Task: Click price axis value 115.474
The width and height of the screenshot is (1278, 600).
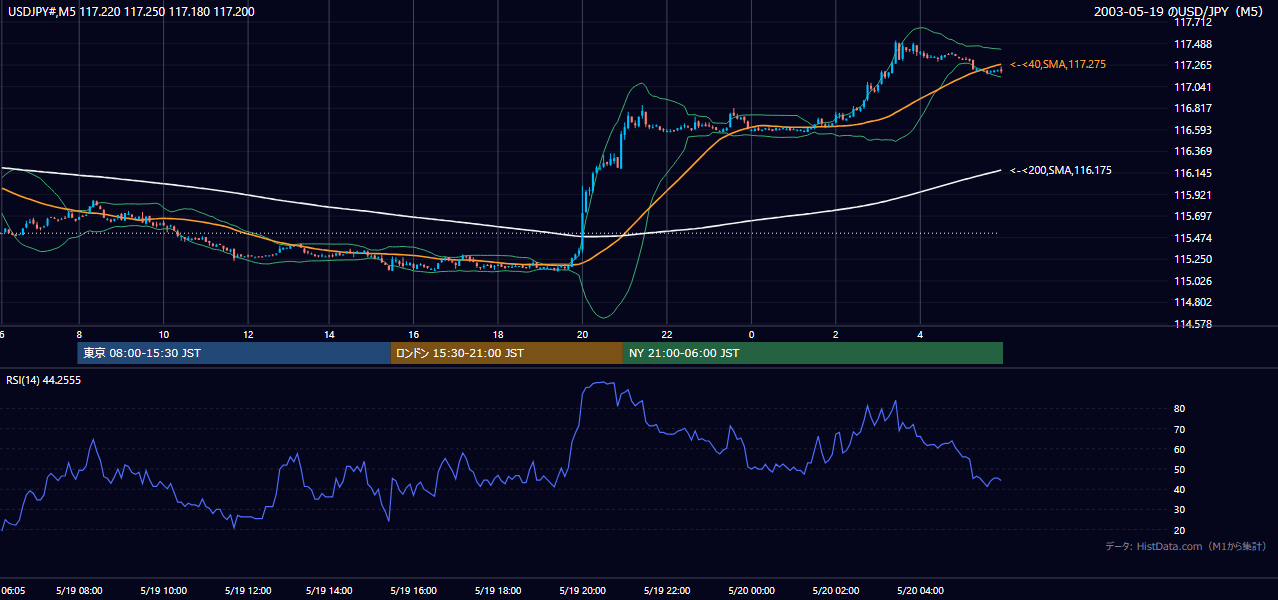Action: 1193,238
